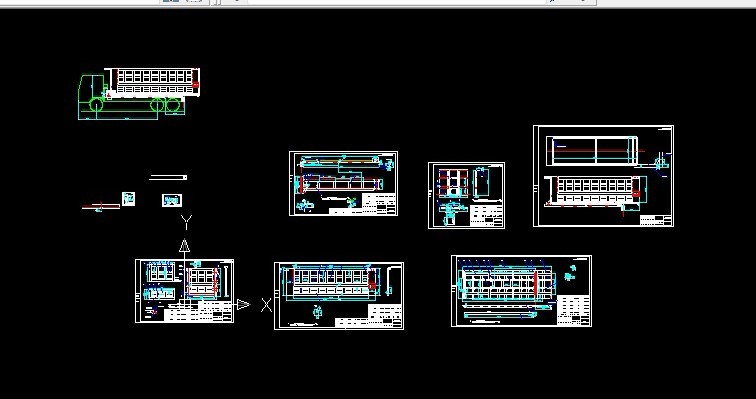Pick the smallest sheet with the six-cell grid panel
The width and height of the screenshot is (756, 399).
click(x=466, y=195)
